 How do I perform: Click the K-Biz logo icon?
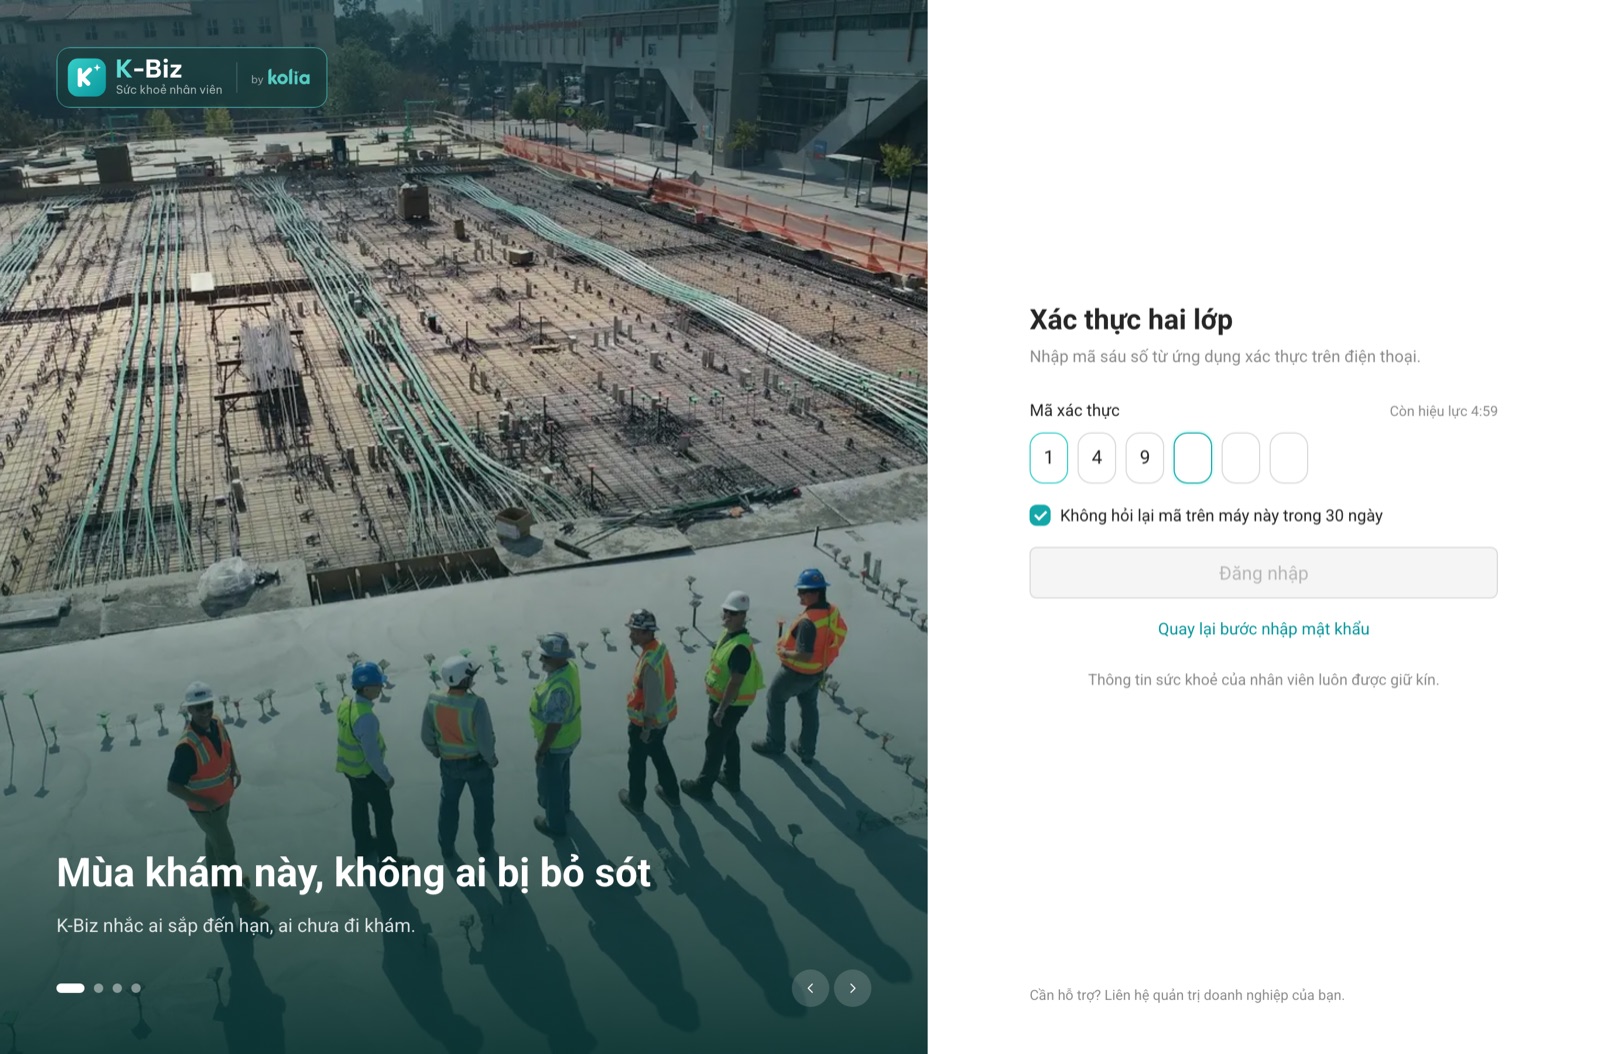click(x=86, y=77)
